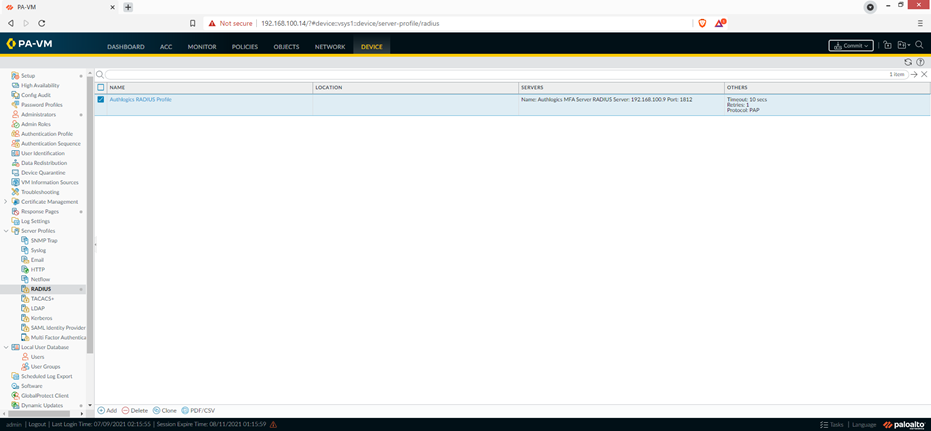Open the Setup sidebar item

[x=28, y=75]
